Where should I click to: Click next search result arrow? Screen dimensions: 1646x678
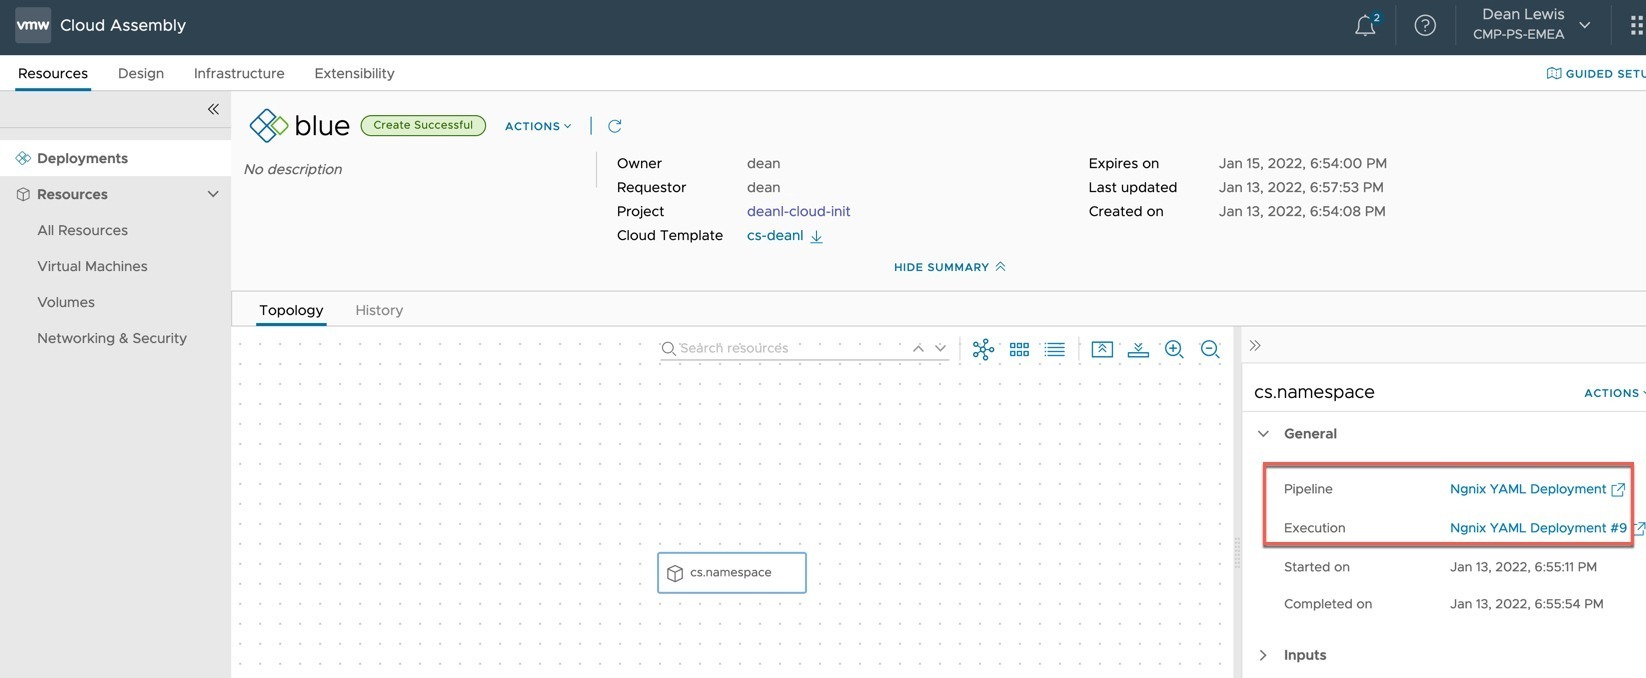tap(940, 348)
